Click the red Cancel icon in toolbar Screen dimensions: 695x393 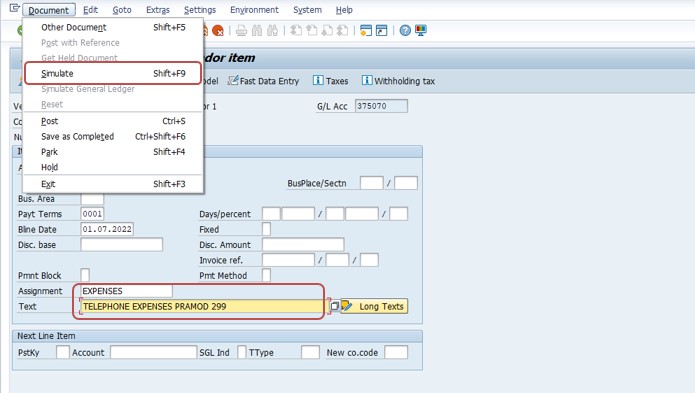218,31
